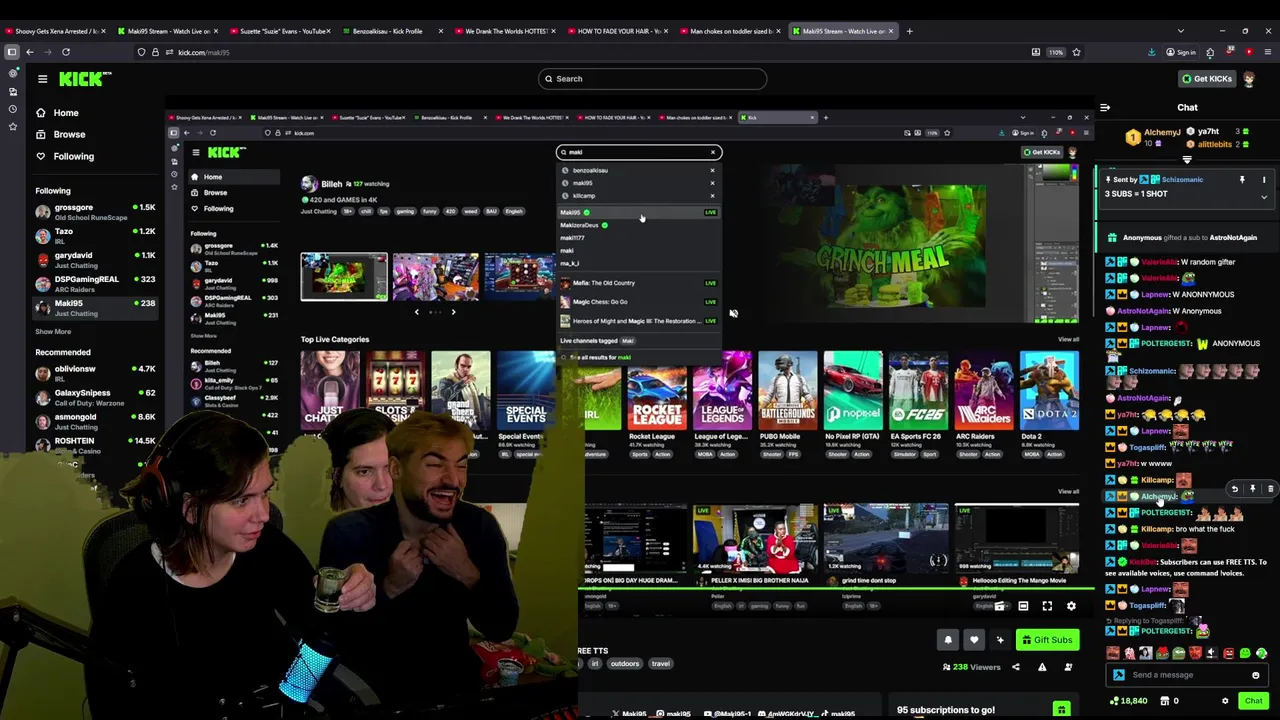The height and width of the screenshot is (720, 1280).
Task: Click the Send a message input
Action: pos(1185,675)
